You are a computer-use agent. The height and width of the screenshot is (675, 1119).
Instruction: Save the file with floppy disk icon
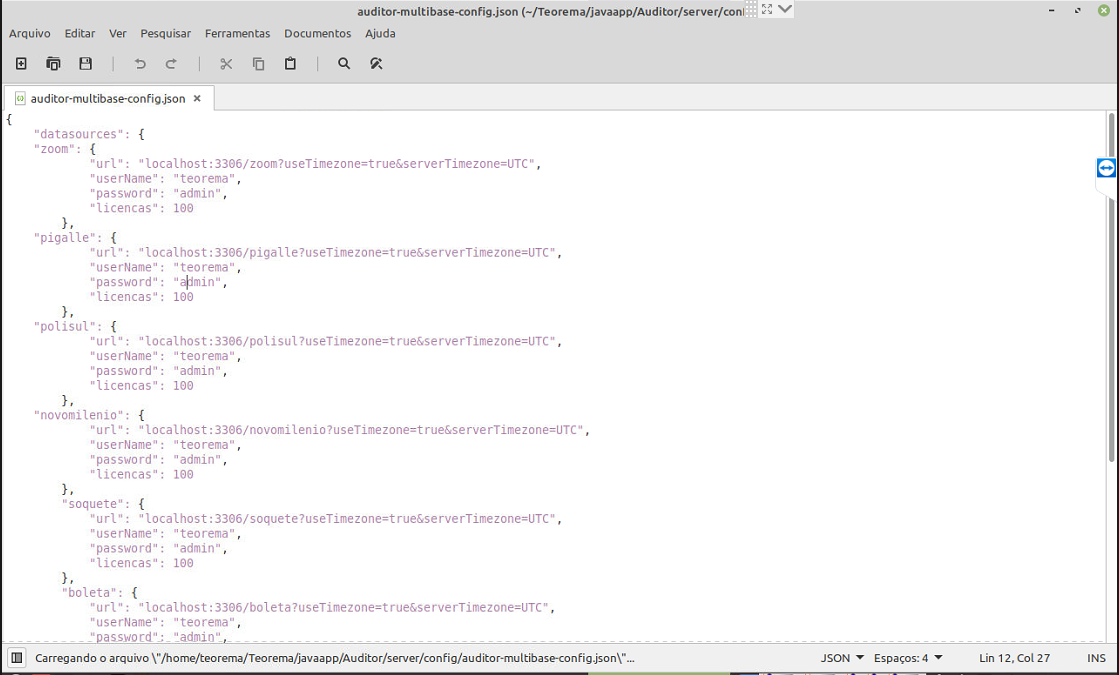pyautogui.click(x=86, y=64)
